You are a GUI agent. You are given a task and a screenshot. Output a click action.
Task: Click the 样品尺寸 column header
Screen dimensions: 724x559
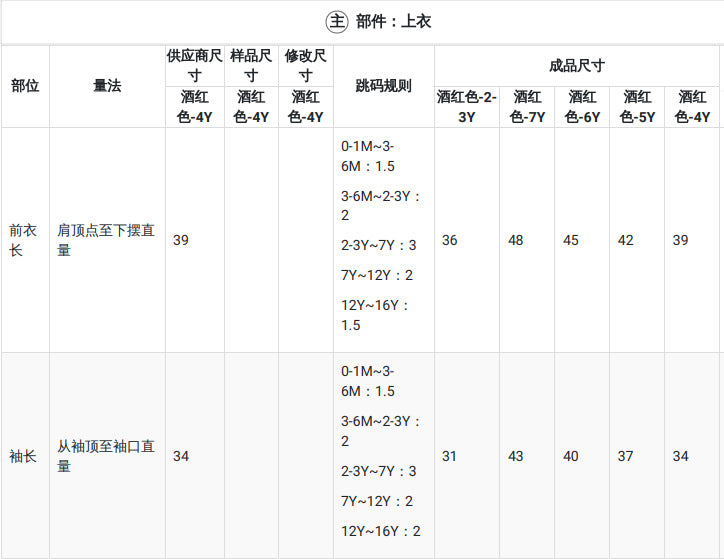(x=251, y=66)
